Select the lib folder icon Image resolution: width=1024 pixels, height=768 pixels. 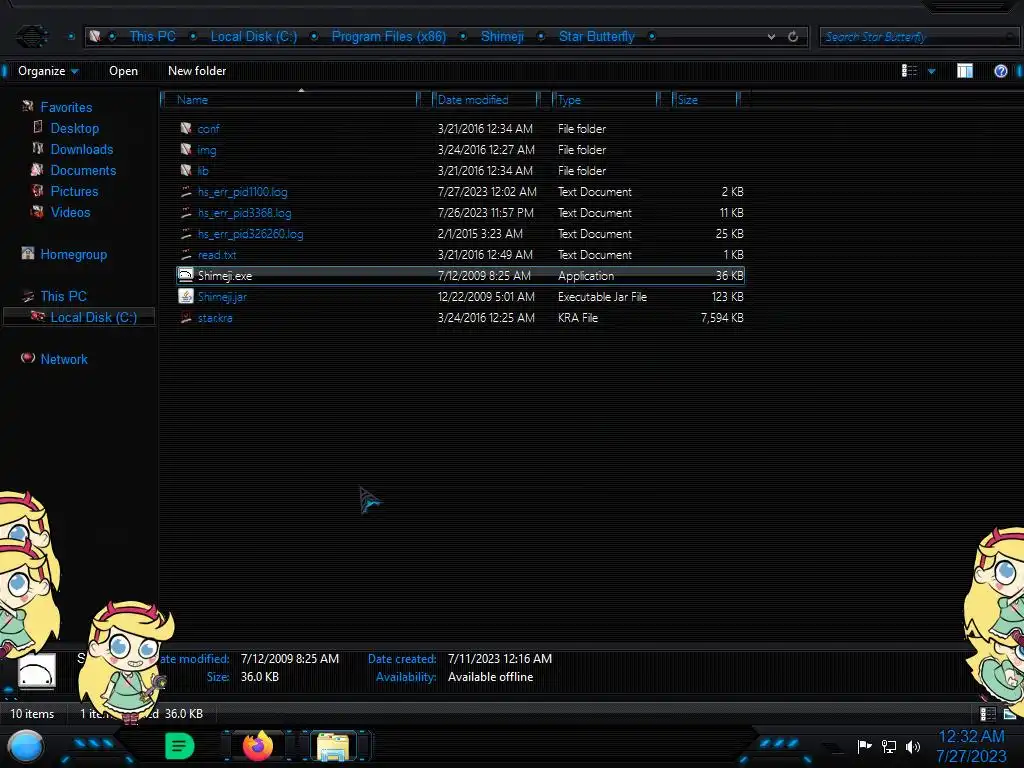point(186,170)
